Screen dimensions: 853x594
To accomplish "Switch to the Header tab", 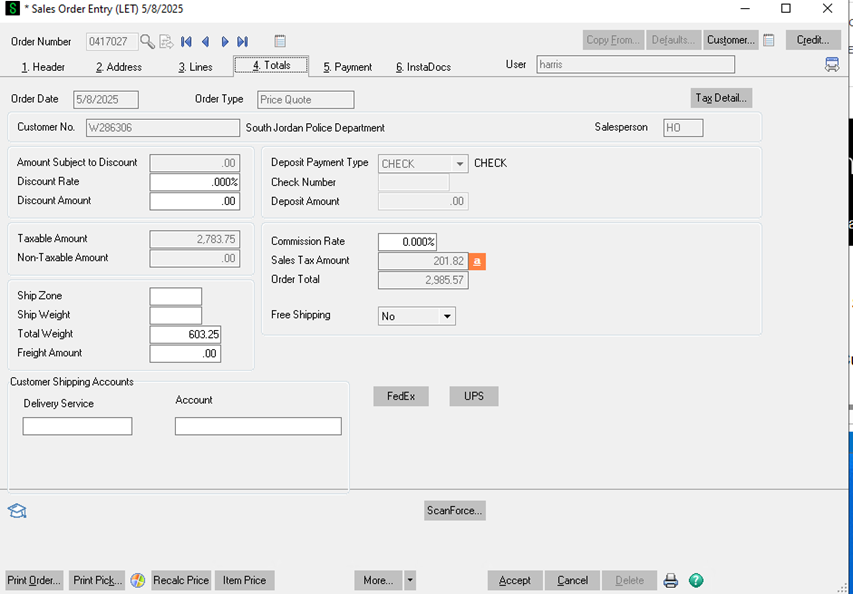I will (x=43, y=67).
